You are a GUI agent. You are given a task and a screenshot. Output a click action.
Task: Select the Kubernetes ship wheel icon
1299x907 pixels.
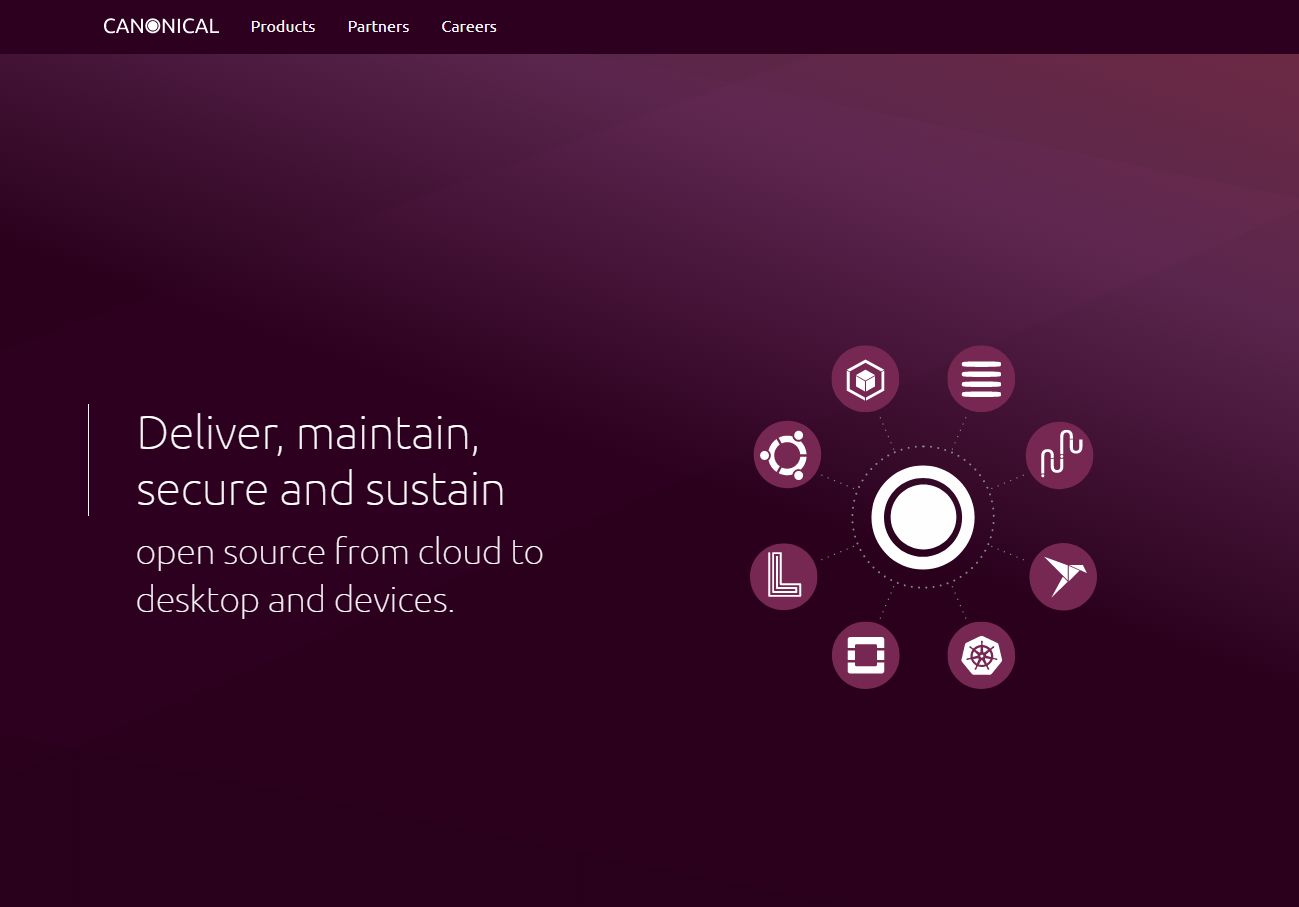click(981, 655)
